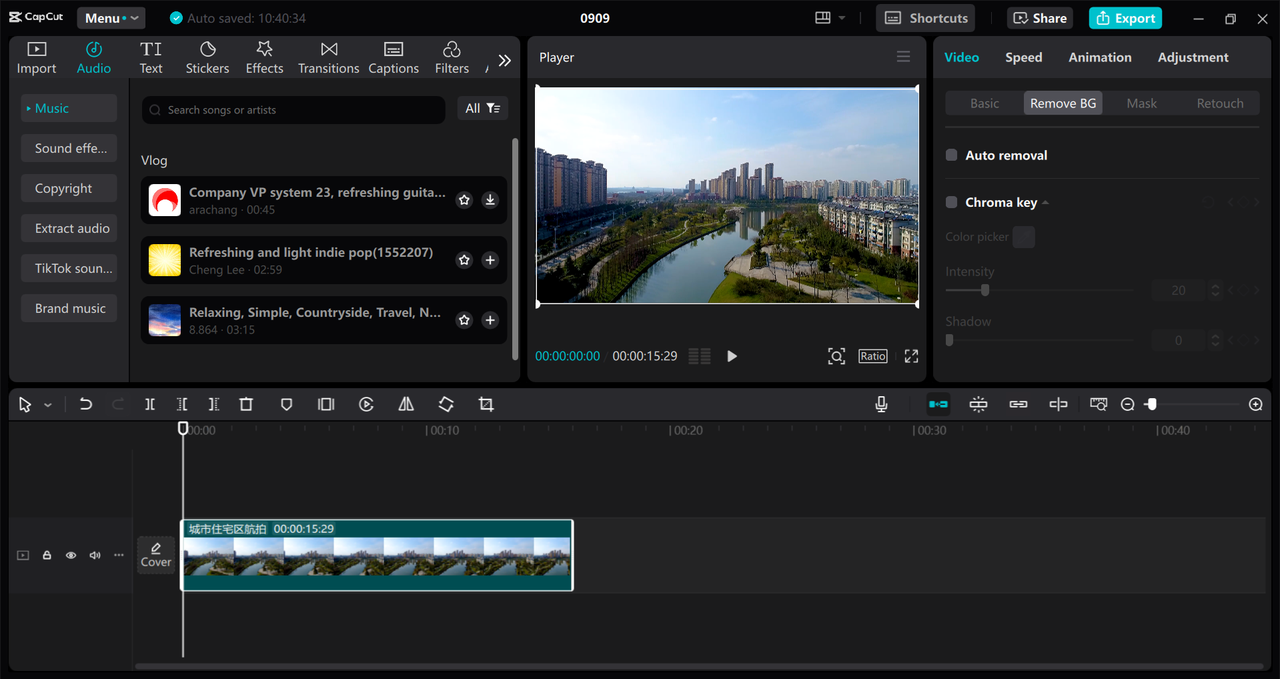Open the player zoom/fit view icon
1280x679 pixels.
836,356
